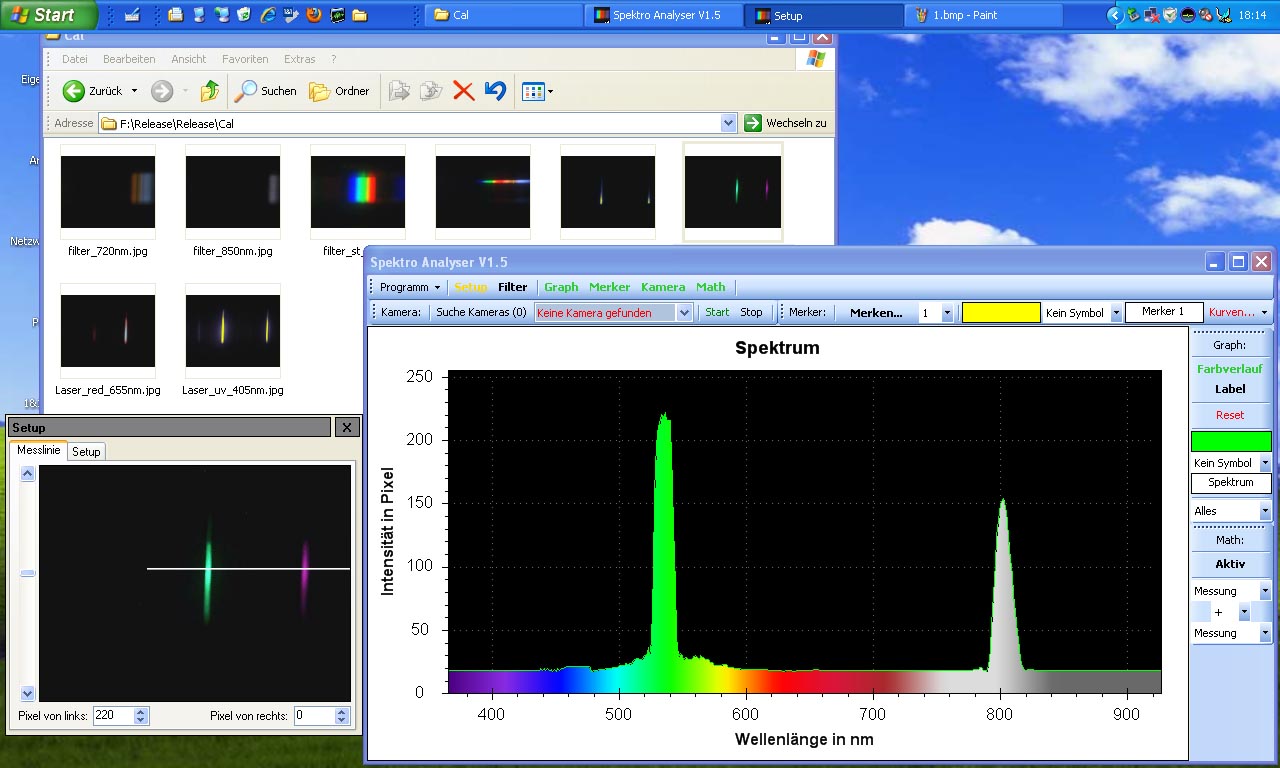This screenshot has height=768, width=1280.
Task: Click the Explorer views icon
Action: (x=535, y=92)
